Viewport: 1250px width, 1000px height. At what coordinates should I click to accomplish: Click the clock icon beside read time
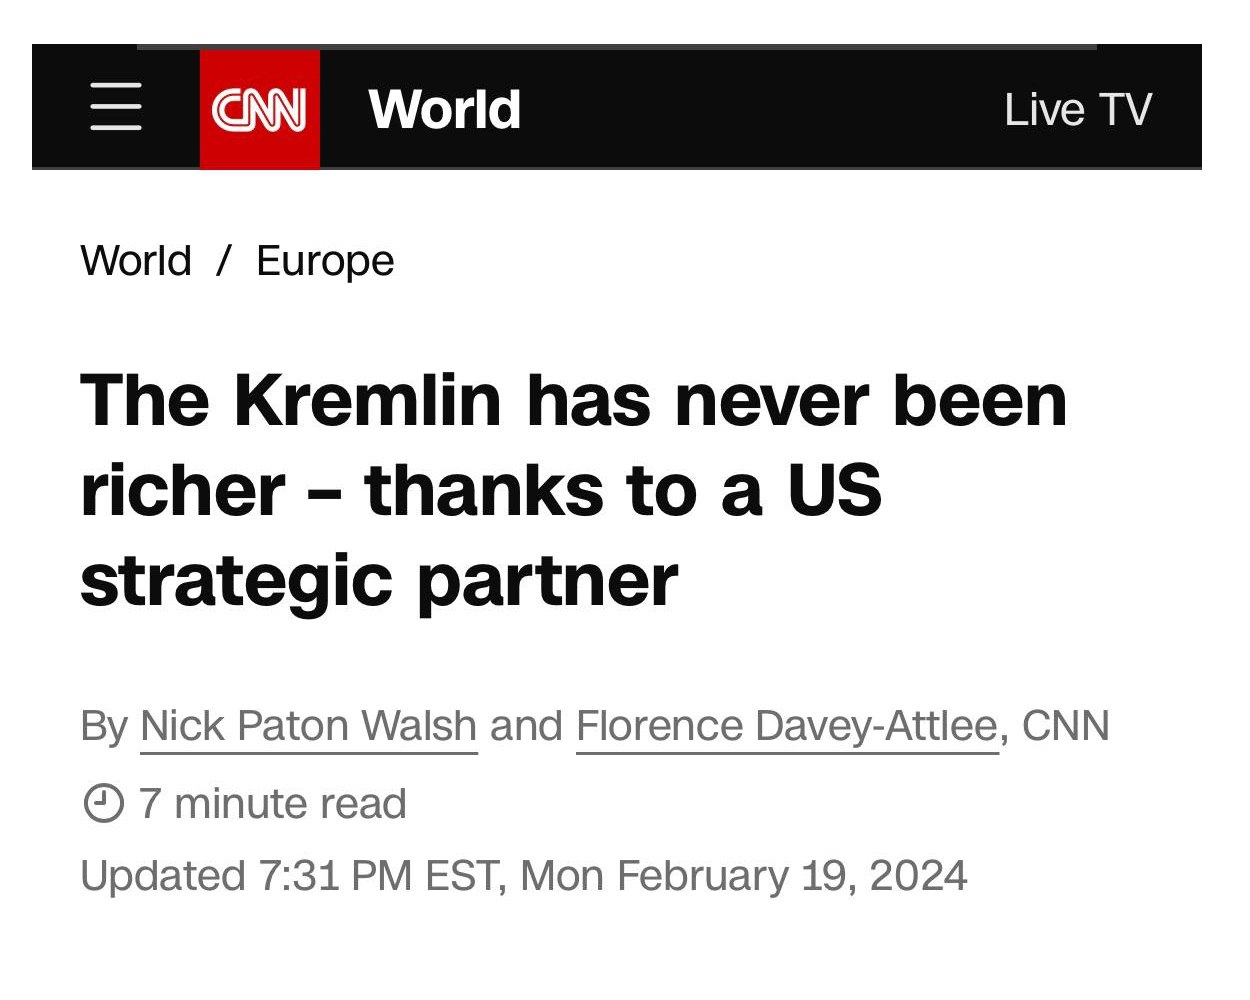click(102, 803)
